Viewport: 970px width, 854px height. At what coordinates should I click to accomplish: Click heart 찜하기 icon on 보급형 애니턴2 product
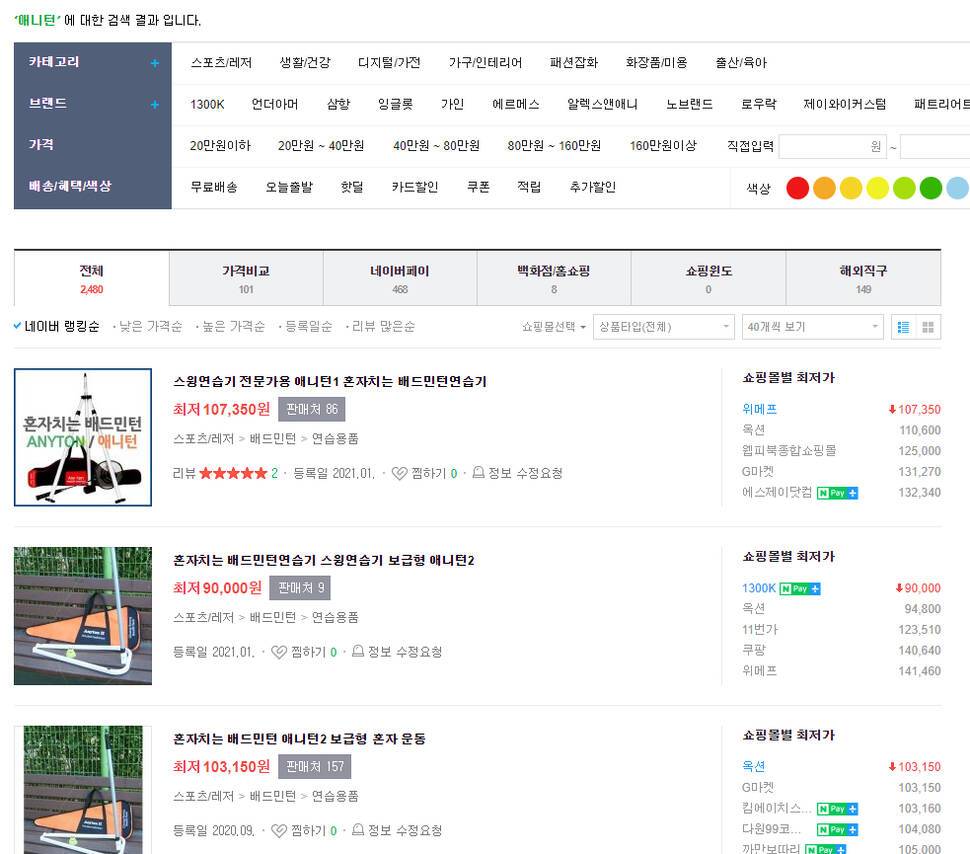279,652
